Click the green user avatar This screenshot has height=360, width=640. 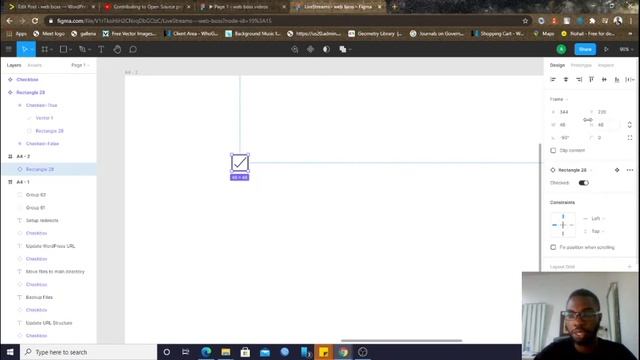click(x=561, y=49)
